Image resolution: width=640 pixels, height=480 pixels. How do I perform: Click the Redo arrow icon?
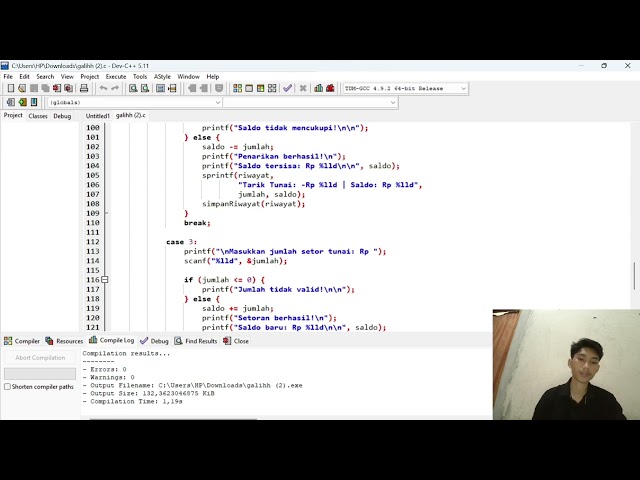[115, 88]
